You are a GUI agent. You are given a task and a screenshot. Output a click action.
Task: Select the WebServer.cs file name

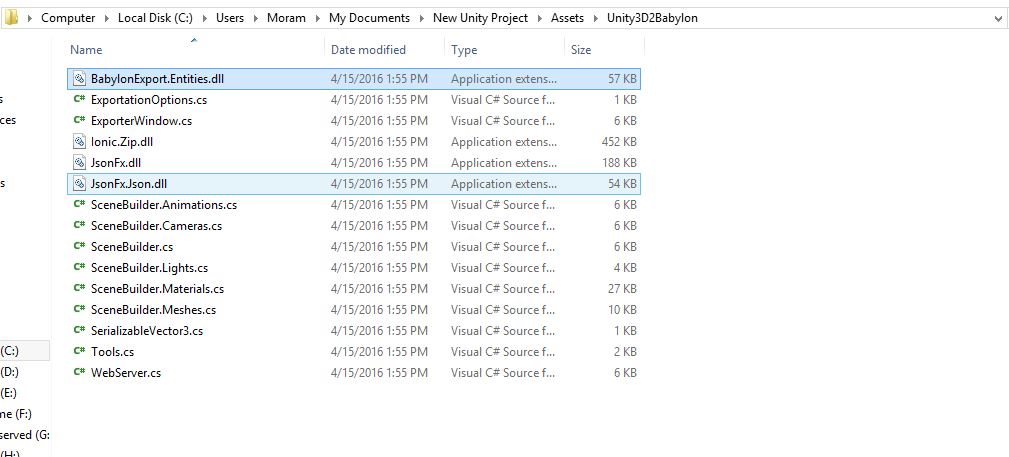click(126, 373)
